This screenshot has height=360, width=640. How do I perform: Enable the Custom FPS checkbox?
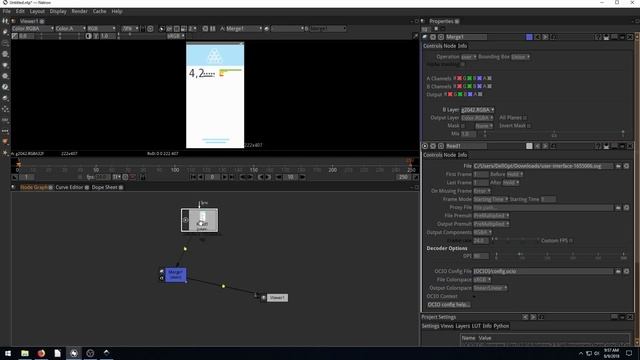pyautogui.click(x=571, y=240)
